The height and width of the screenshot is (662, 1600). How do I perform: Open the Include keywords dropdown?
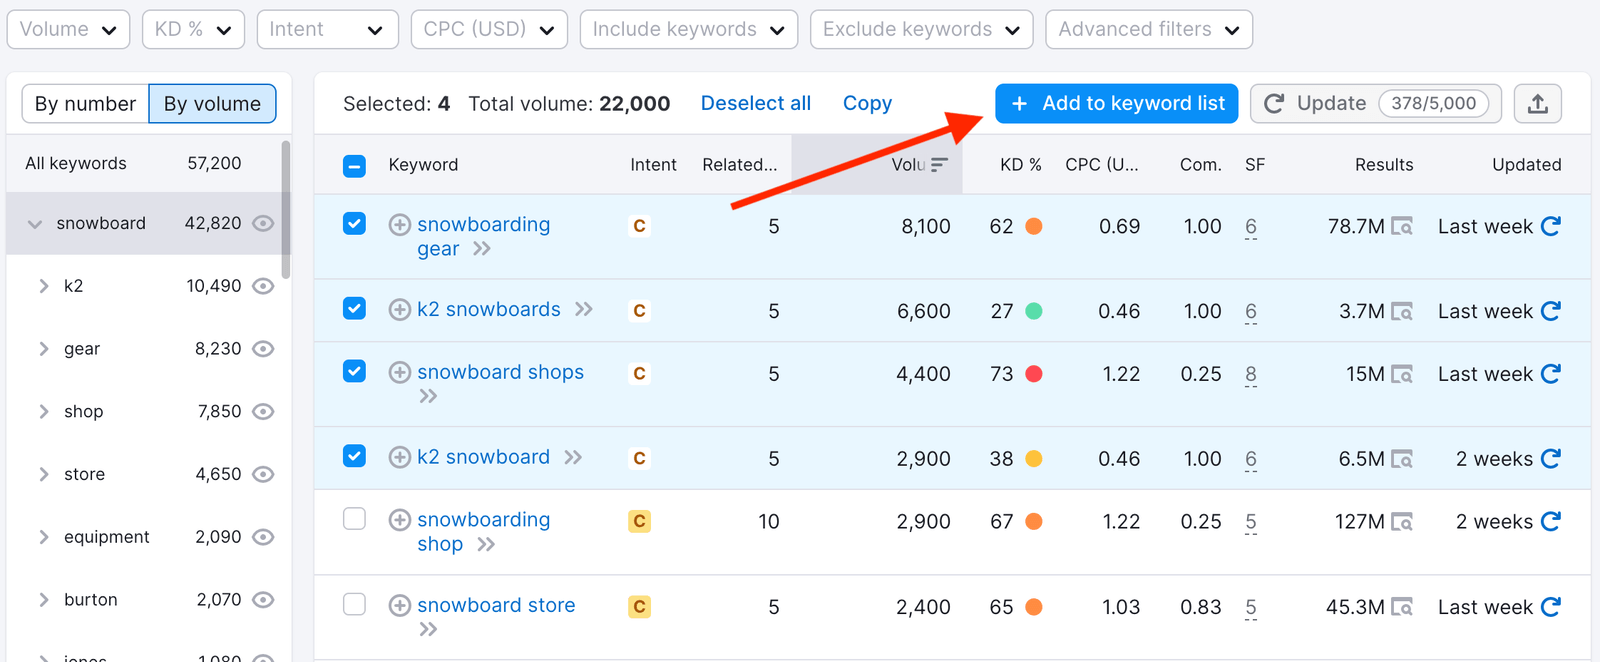point(689,29)
